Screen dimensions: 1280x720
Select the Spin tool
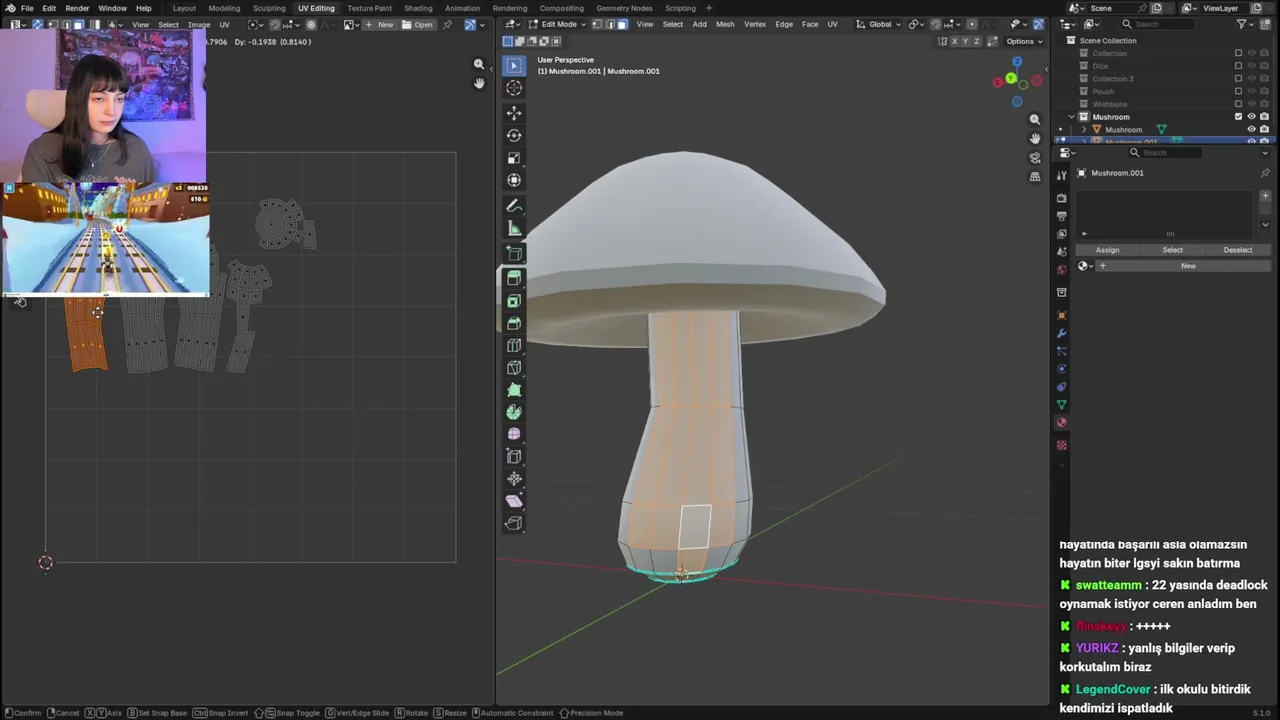(514, 412)
